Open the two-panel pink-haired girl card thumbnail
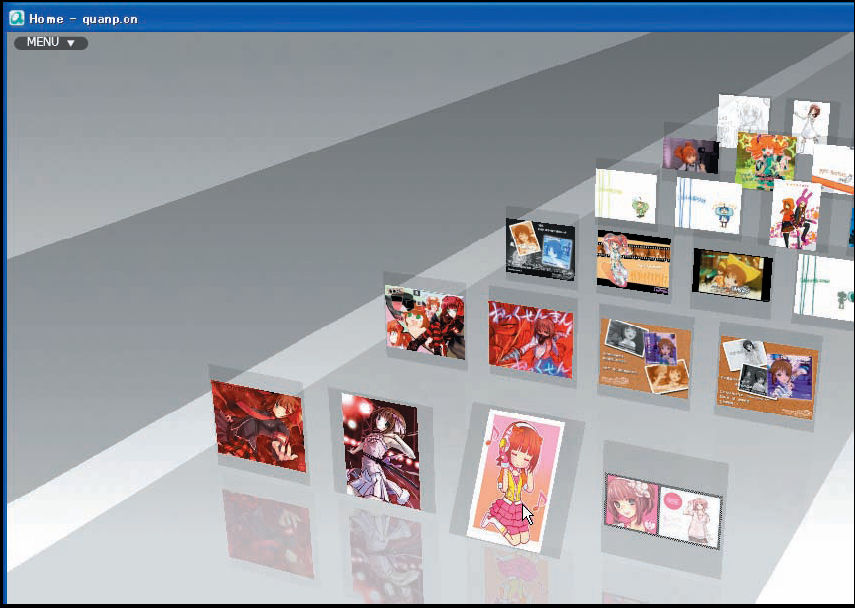This screenshot has height=608, width=855. point(664,511)
